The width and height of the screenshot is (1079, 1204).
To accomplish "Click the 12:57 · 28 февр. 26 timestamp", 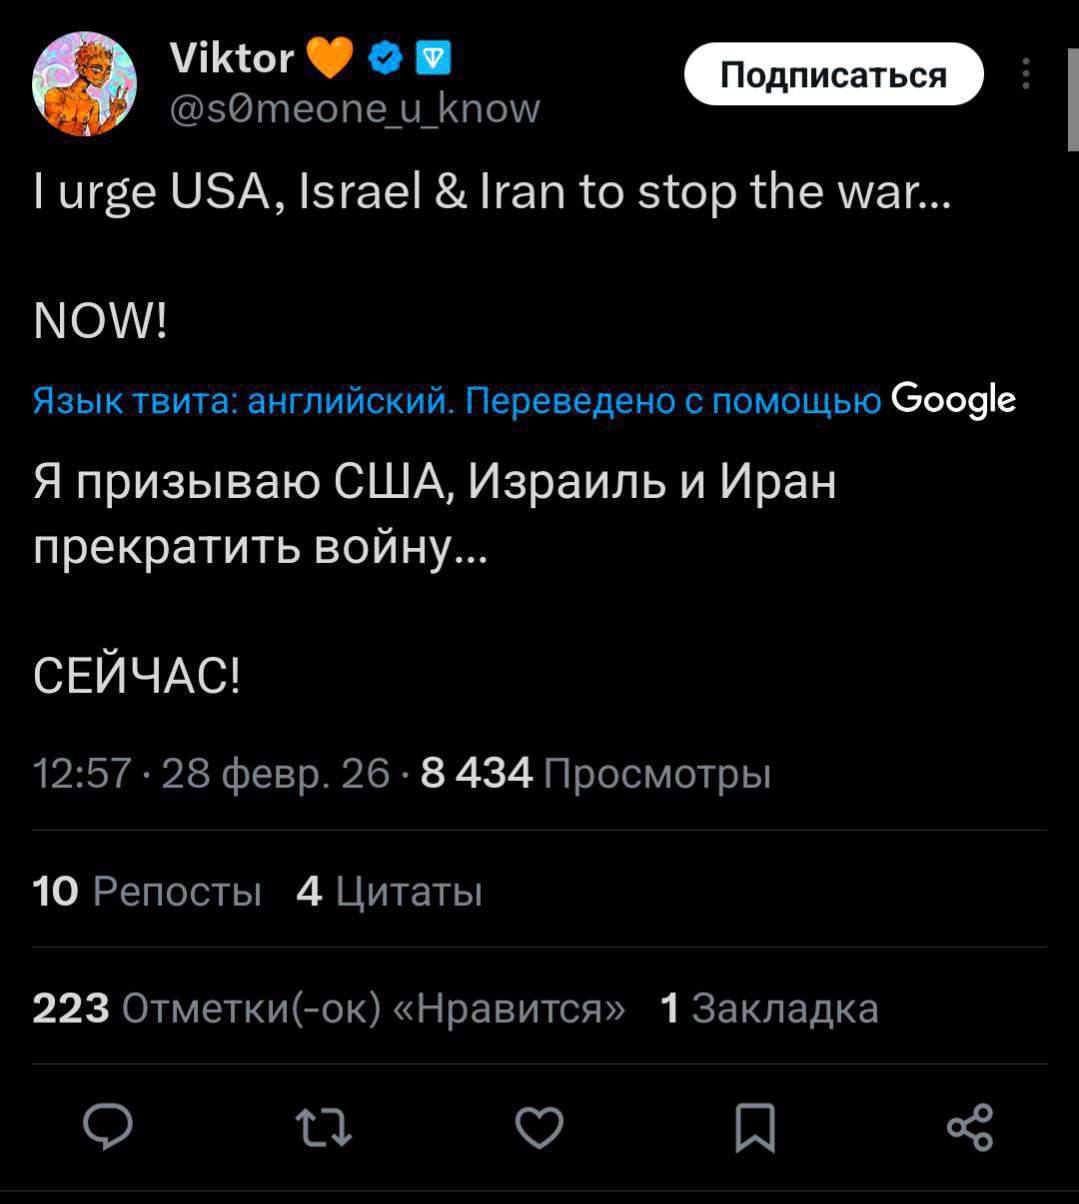I will point(211,773).
